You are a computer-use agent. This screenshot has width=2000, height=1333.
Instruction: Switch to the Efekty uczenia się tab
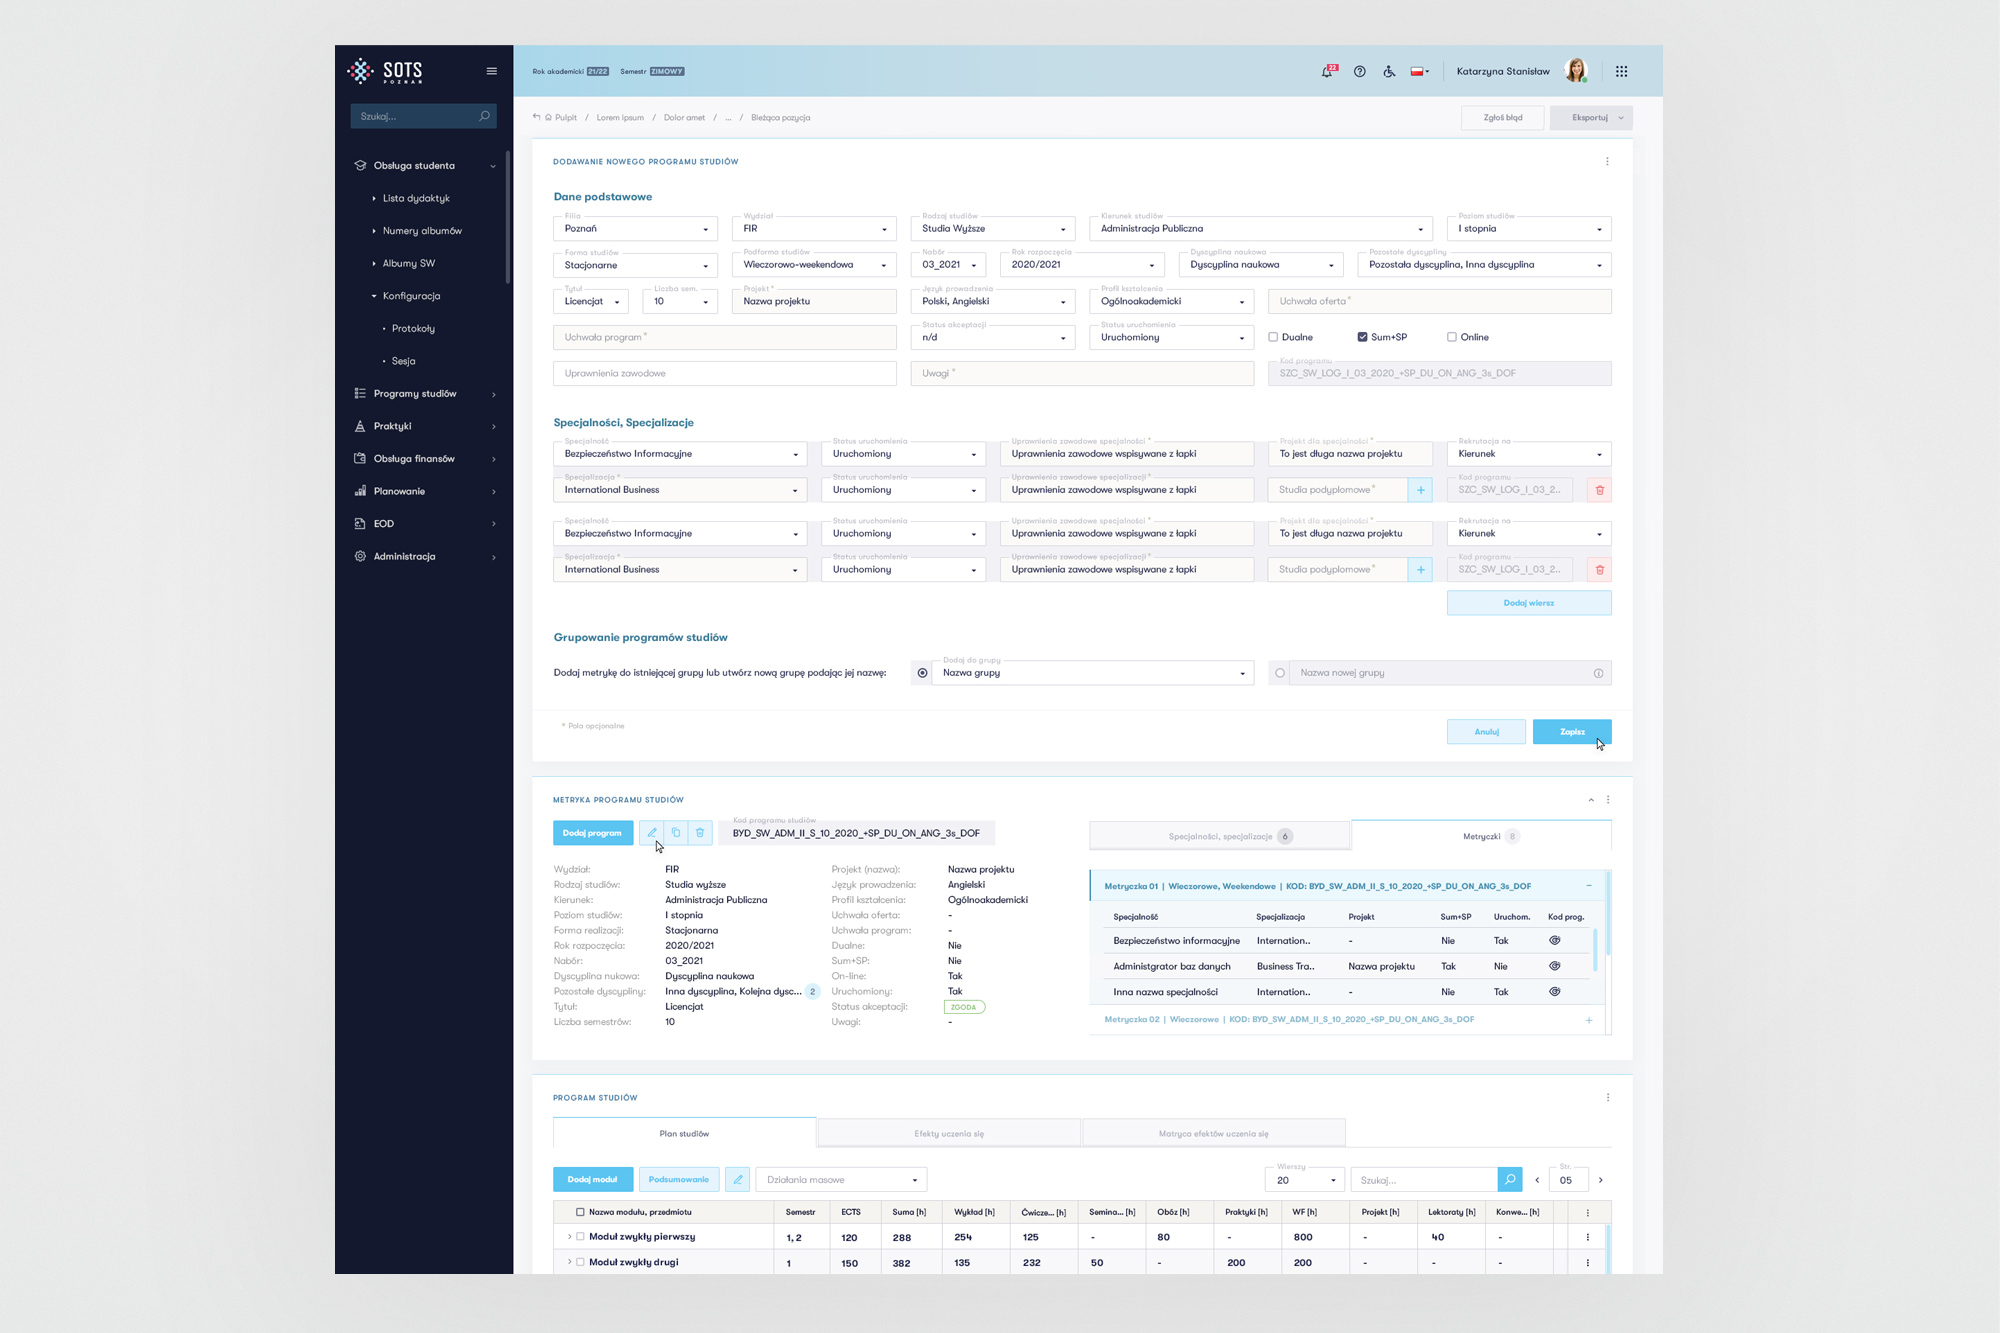point(948,1134)
